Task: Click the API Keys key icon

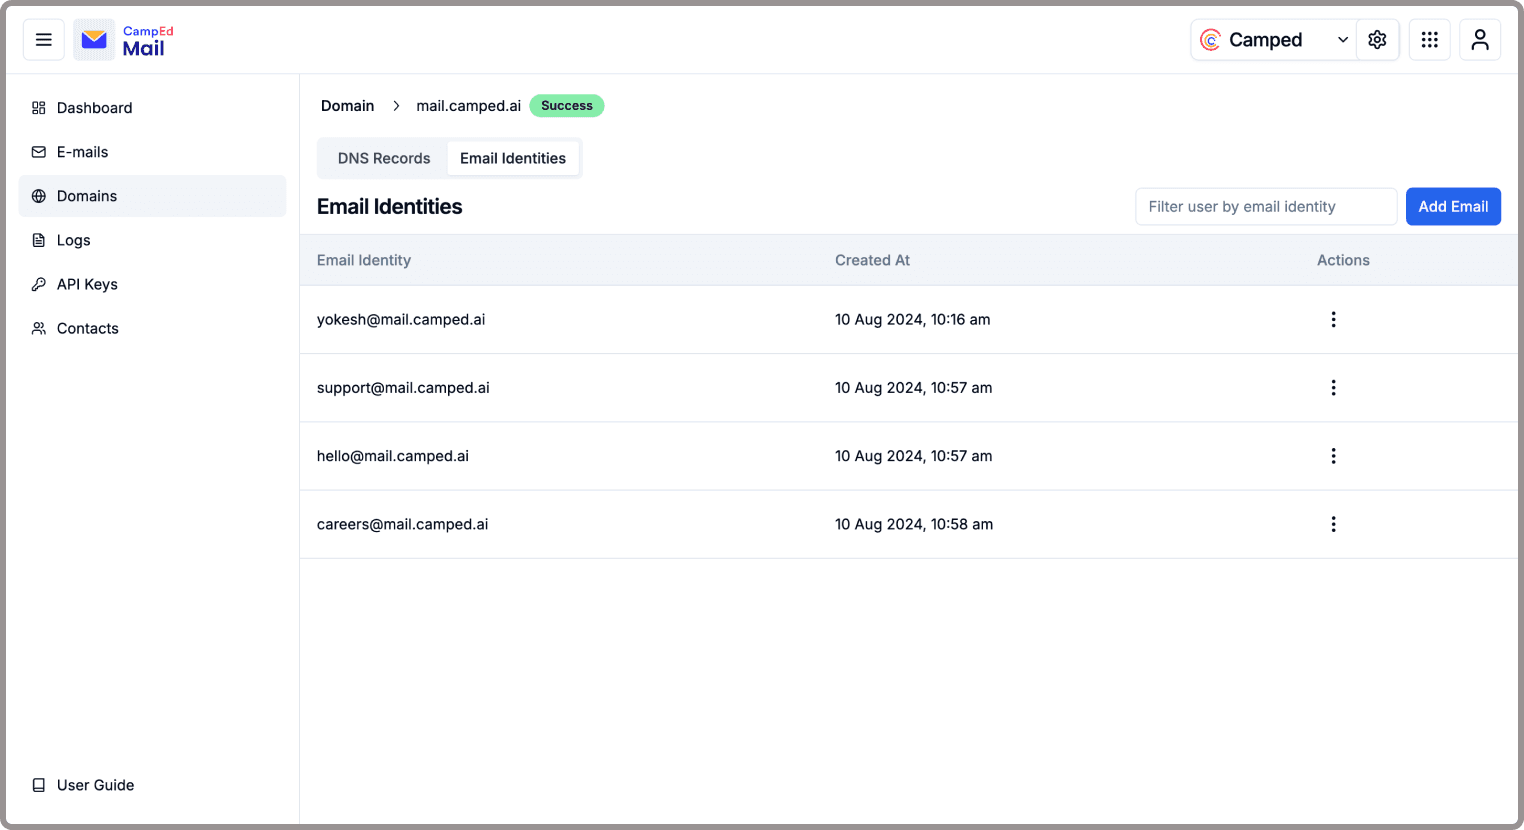Action: 39,284
